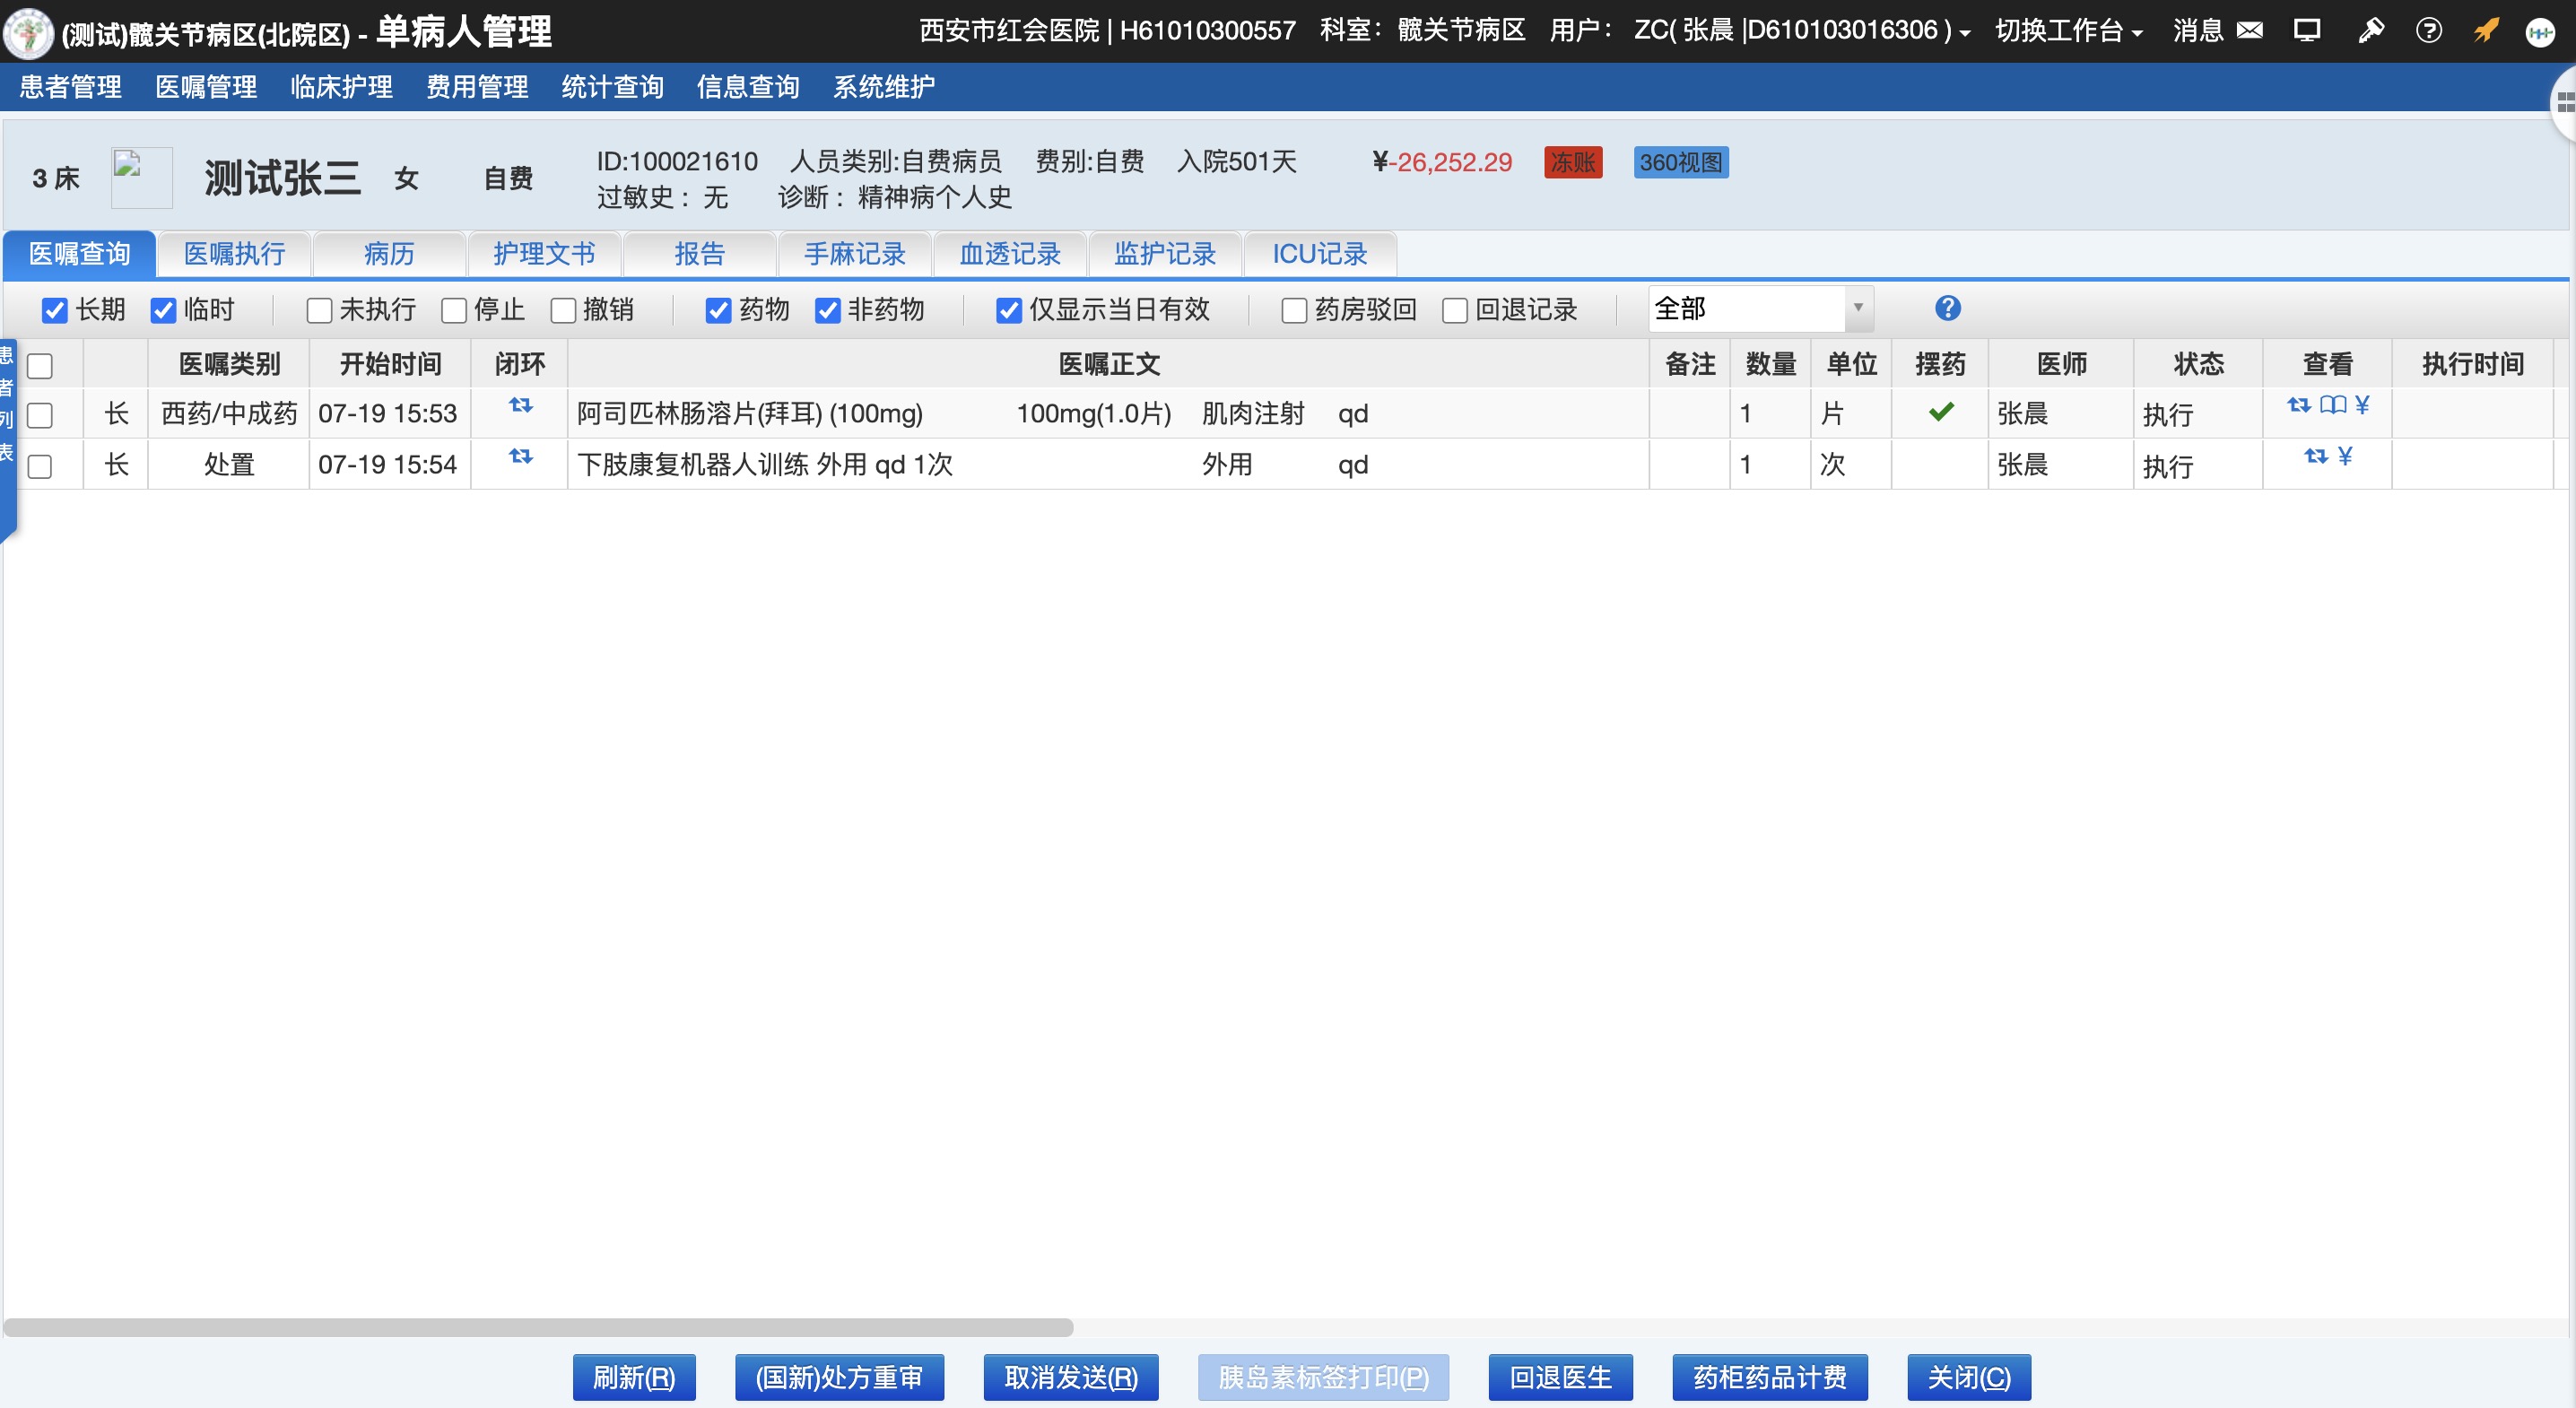
Task: Open the 消息 envelope icon
Action: [2250, 30]
